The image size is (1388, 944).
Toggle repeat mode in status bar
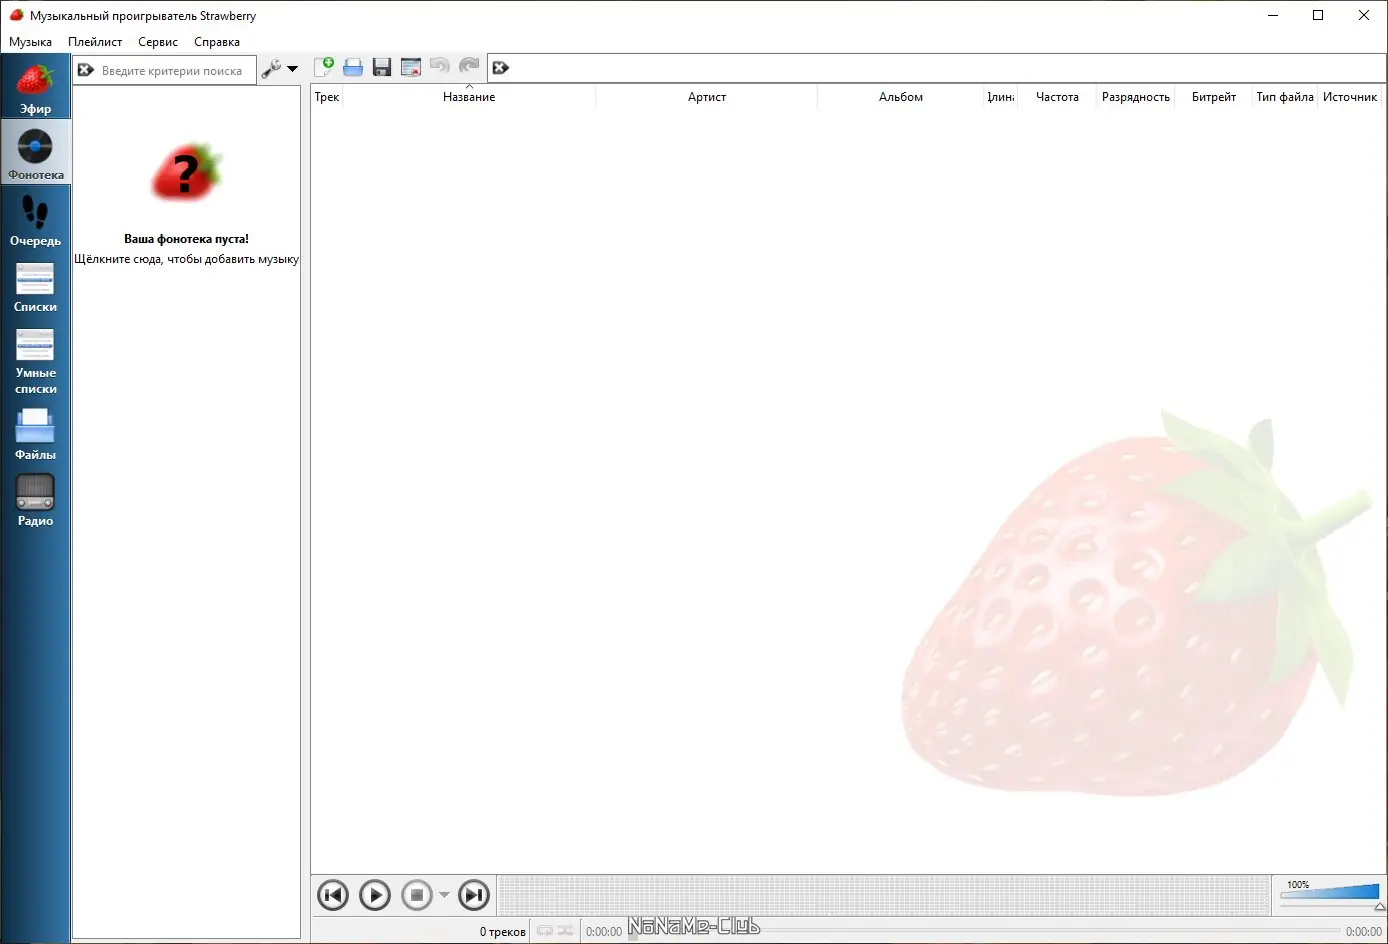pyautogui.click(x=545, y=931)
